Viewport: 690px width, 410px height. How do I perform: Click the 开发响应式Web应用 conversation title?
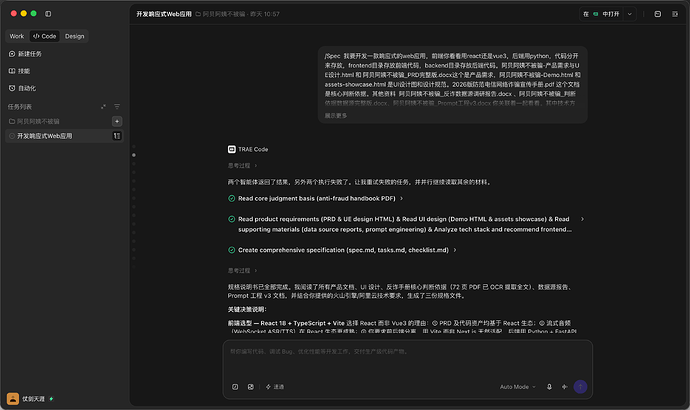[164, 14]
